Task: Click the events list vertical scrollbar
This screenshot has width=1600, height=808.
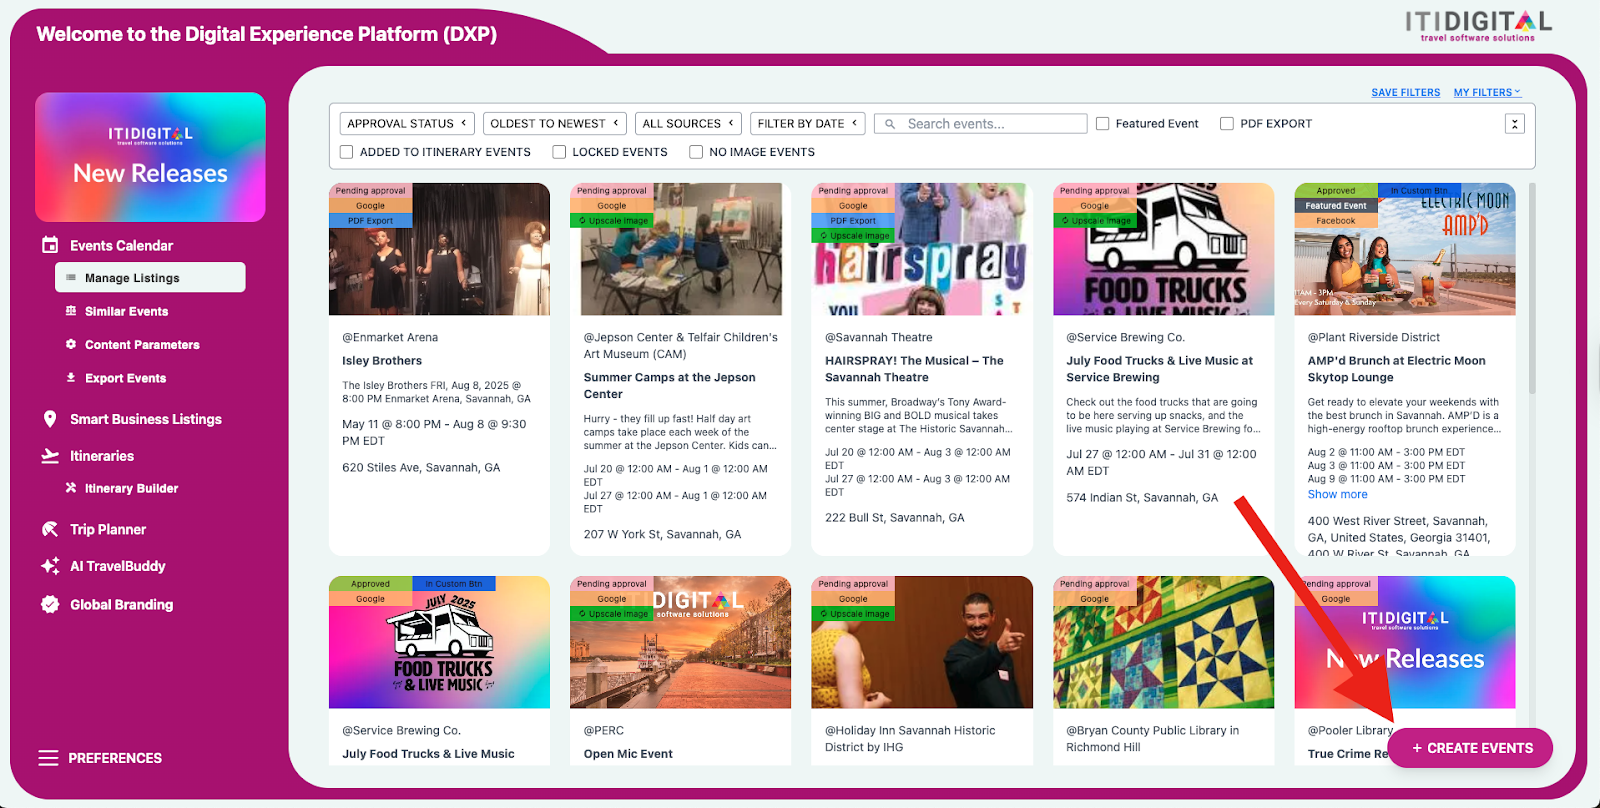Action: point(1532,290)
